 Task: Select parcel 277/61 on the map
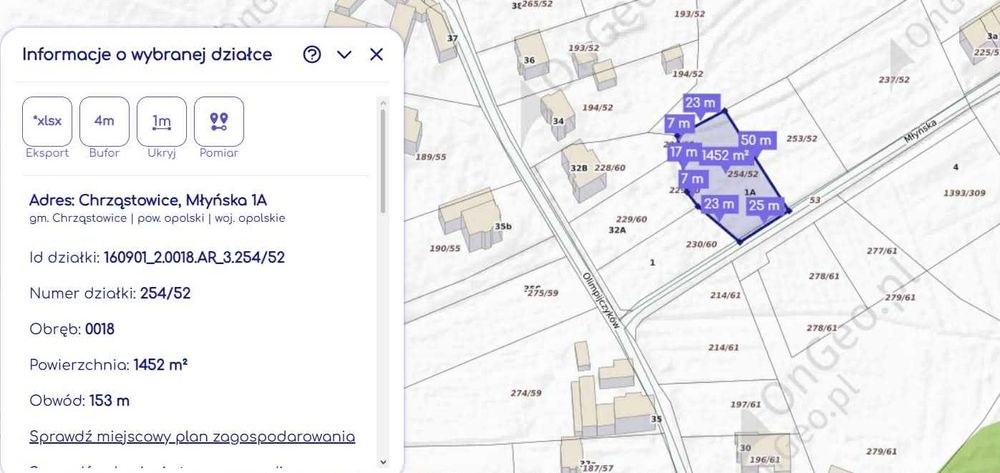coord(882,251)
